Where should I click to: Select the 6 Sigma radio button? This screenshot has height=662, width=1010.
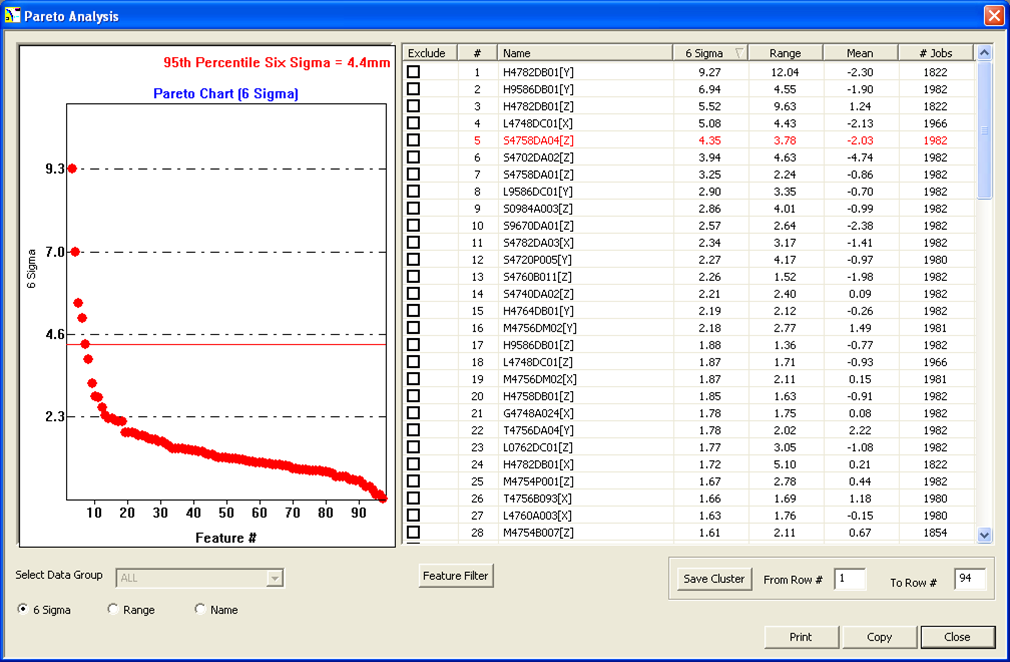[21, 609]
